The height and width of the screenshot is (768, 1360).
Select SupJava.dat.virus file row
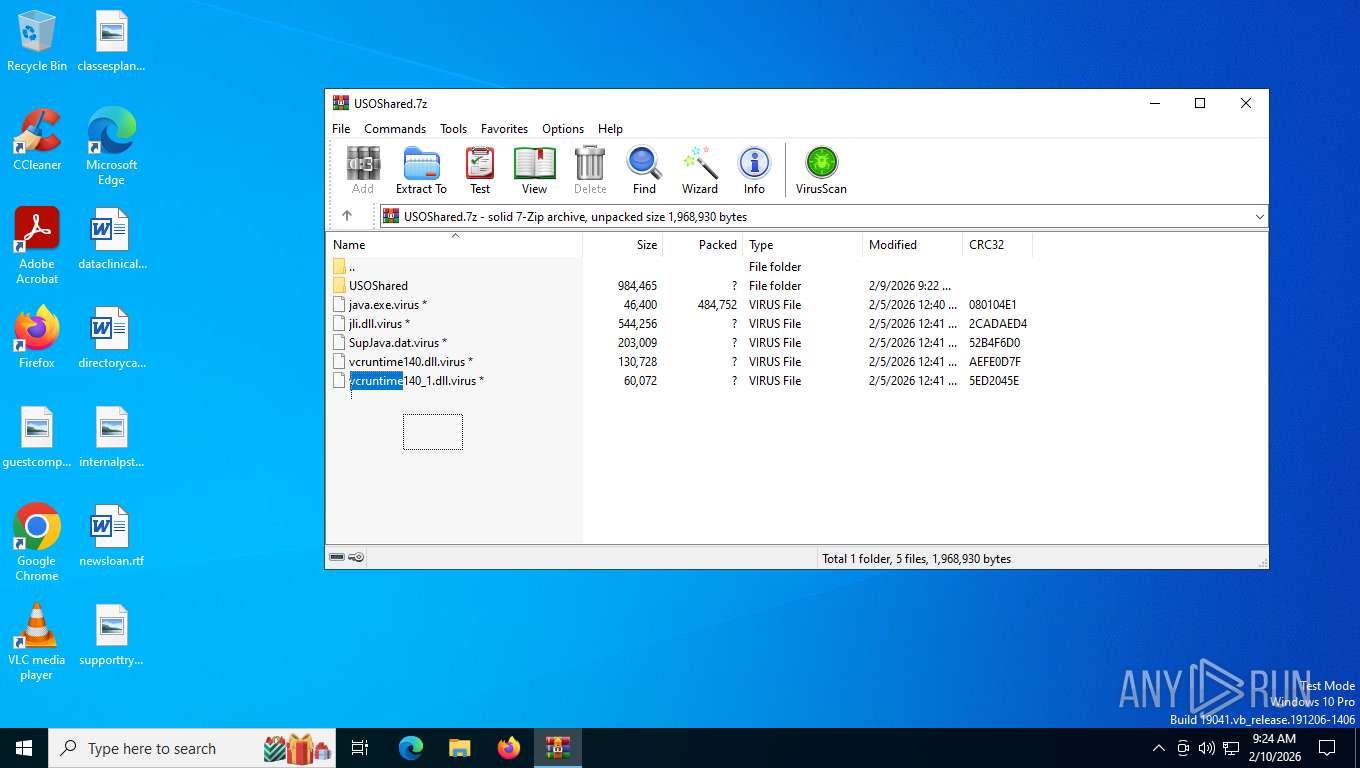coord(680,343)
